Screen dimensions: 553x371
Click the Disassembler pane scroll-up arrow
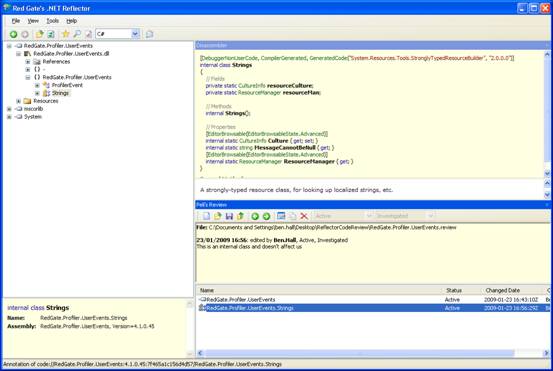click(547, 55)
